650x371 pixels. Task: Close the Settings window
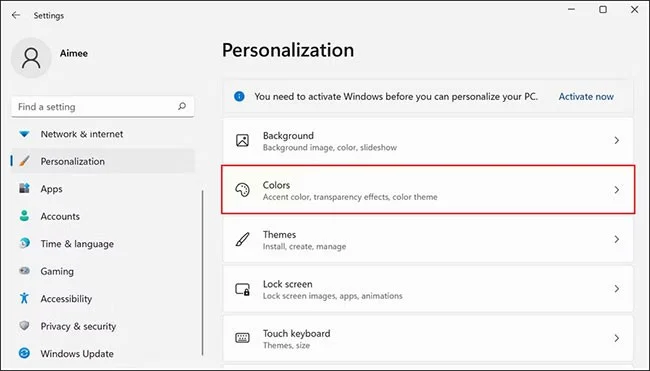(634, 9)
